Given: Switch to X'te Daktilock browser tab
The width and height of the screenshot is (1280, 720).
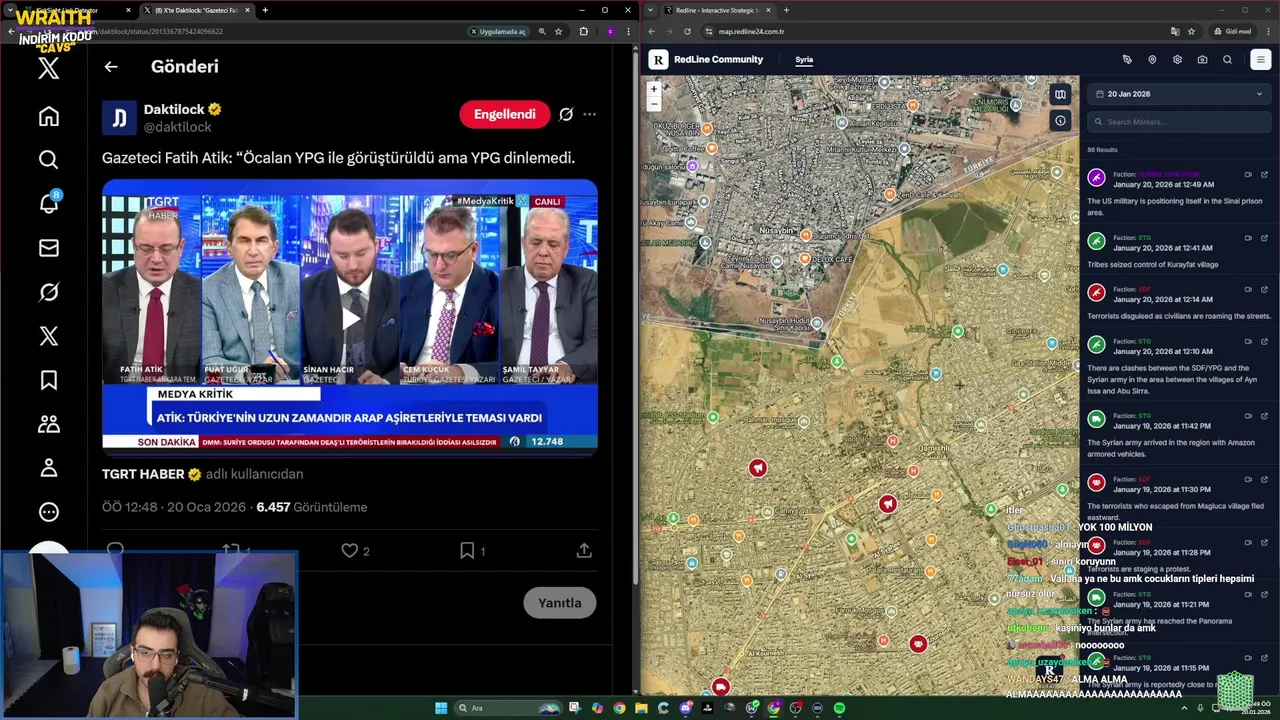Looking at the screenshot, I should (195, 10).
